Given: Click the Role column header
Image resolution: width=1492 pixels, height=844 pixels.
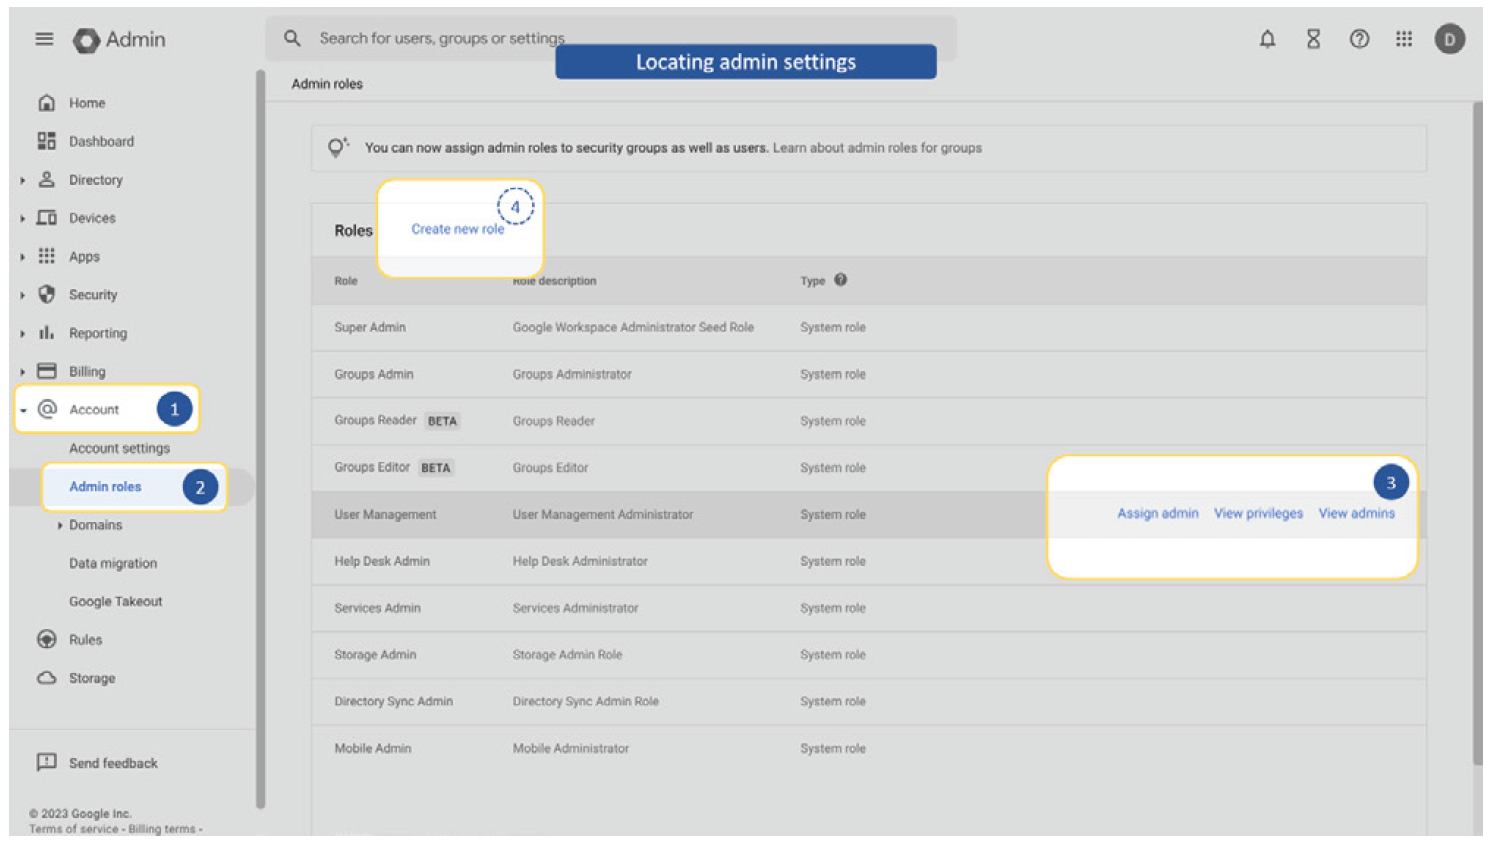Looking at the screenshot, I should [x=345, y=281].
